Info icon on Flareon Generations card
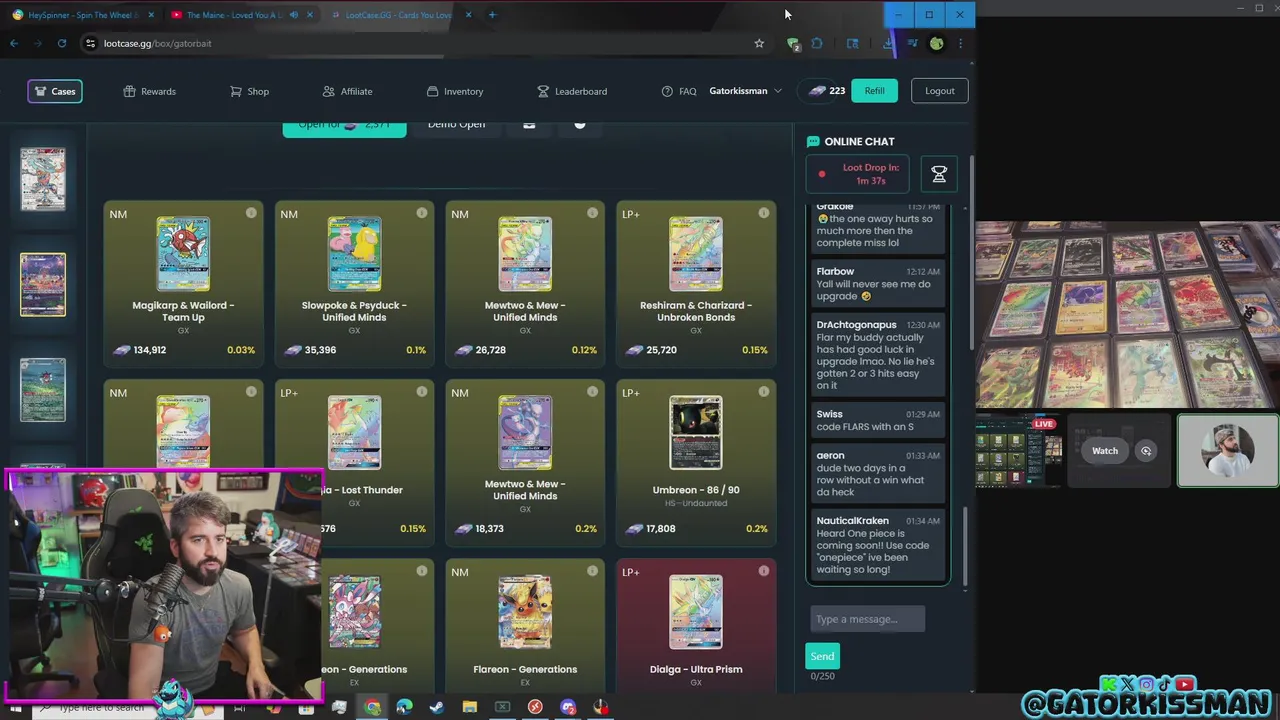The image size is (1280, 720). pyautogui.click(x=593, y=571)
